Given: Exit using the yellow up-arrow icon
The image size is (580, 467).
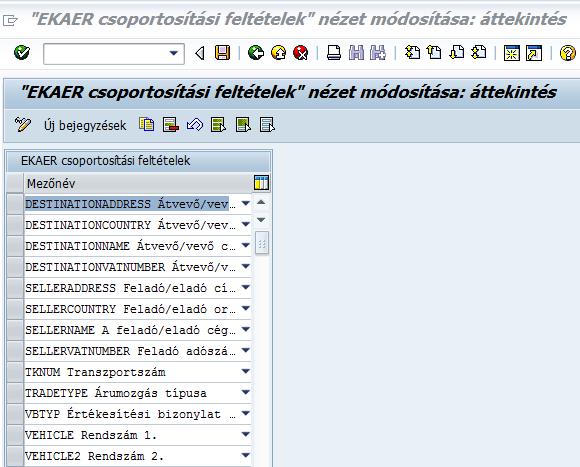Looking at the screenshot, I should (x=279, y=53).
